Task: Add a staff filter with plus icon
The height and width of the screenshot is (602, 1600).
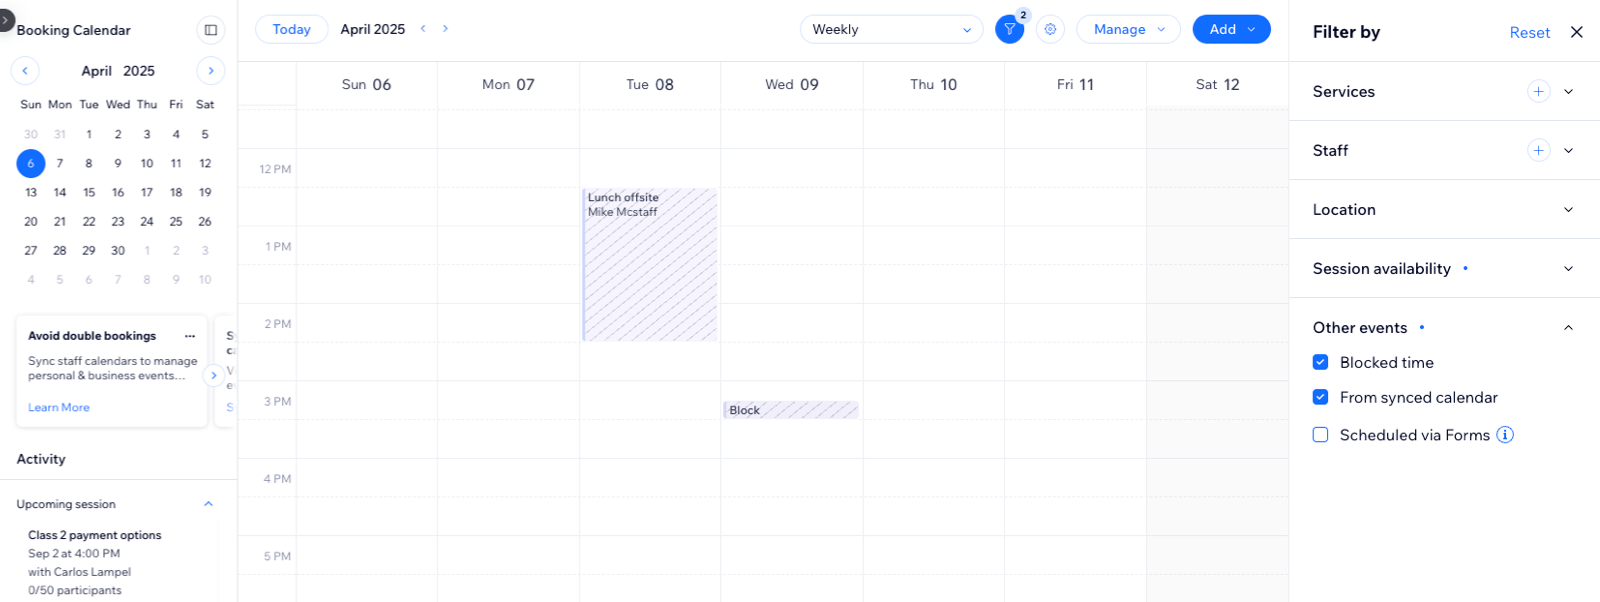Action: (1538, 151)
